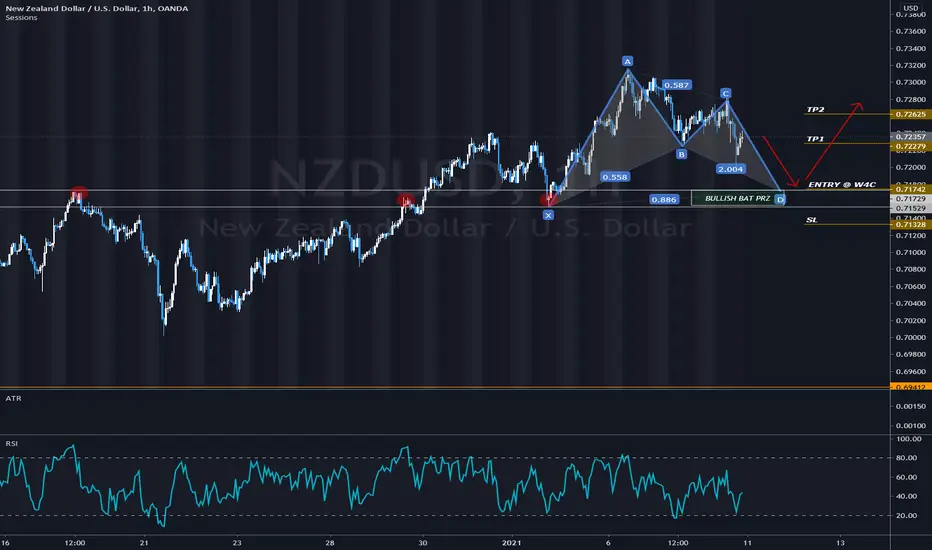Click the 0.73000 price axis value
The image size is (932, 550).
pyautogui.click(x=911, y=83)
